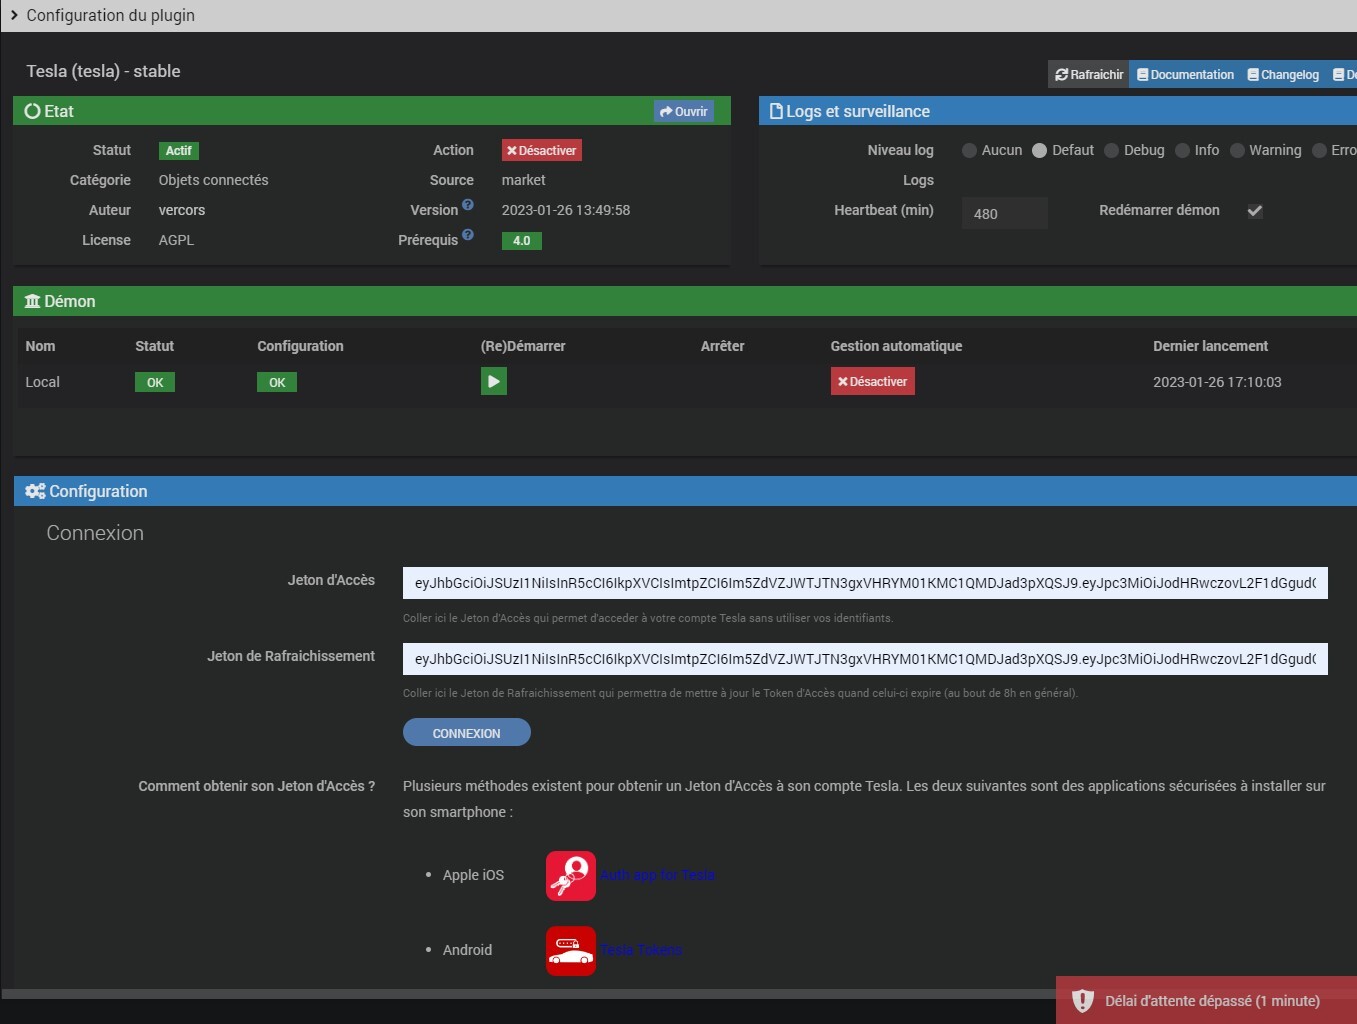Click the Android Tesla Tokens app icon

[570, 951]
